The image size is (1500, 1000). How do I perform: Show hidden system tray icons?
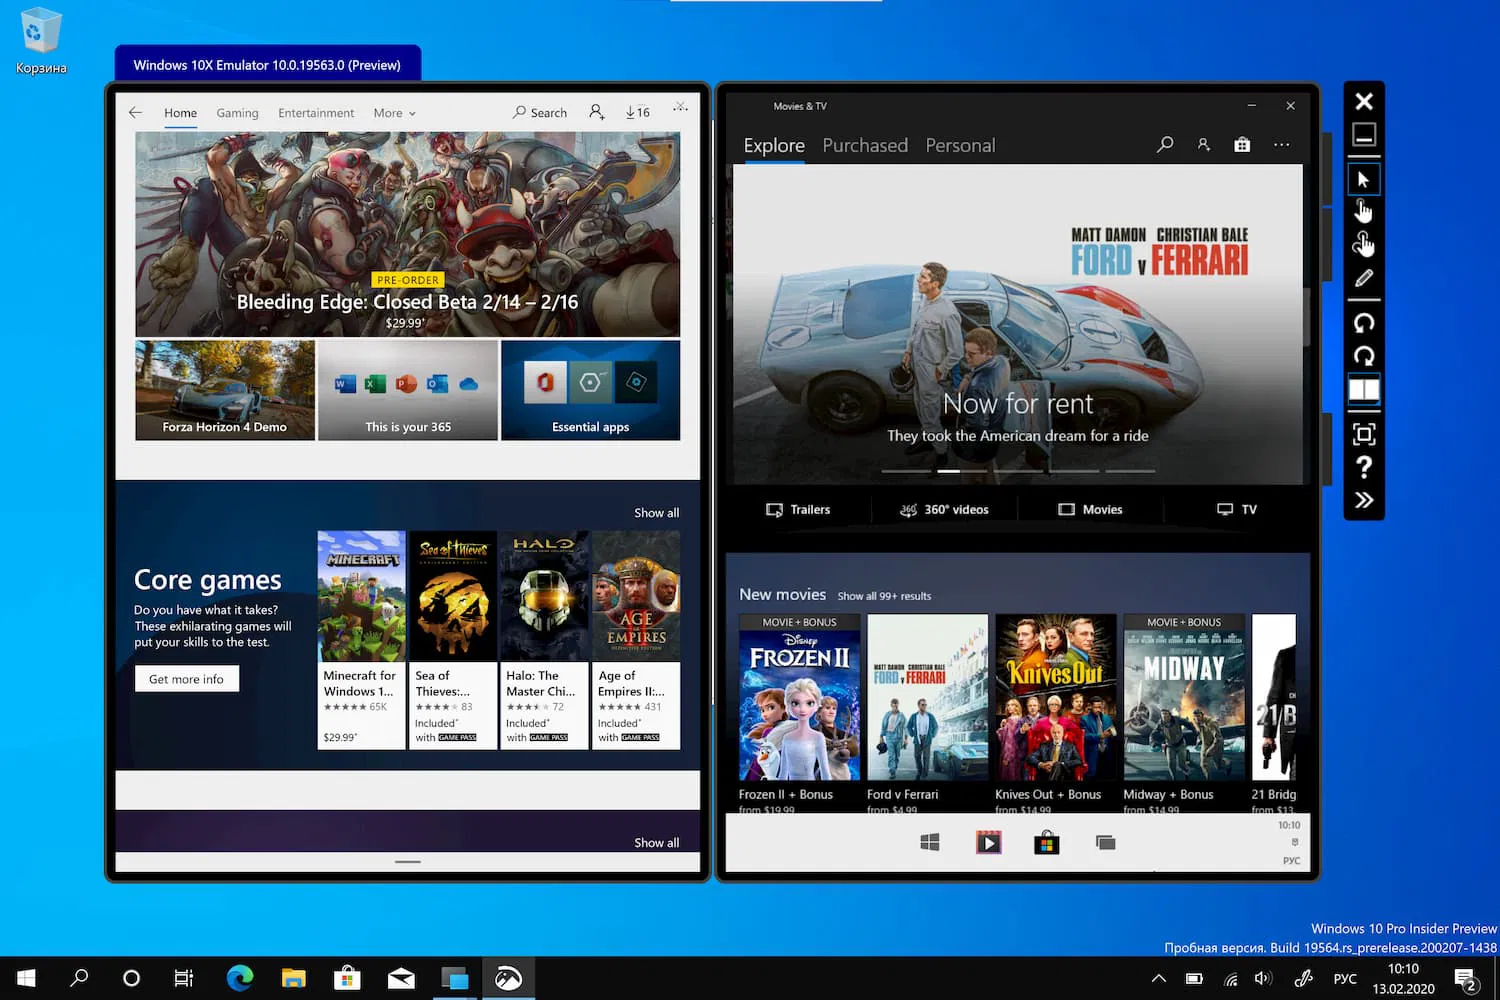(x=1158, y=978)
